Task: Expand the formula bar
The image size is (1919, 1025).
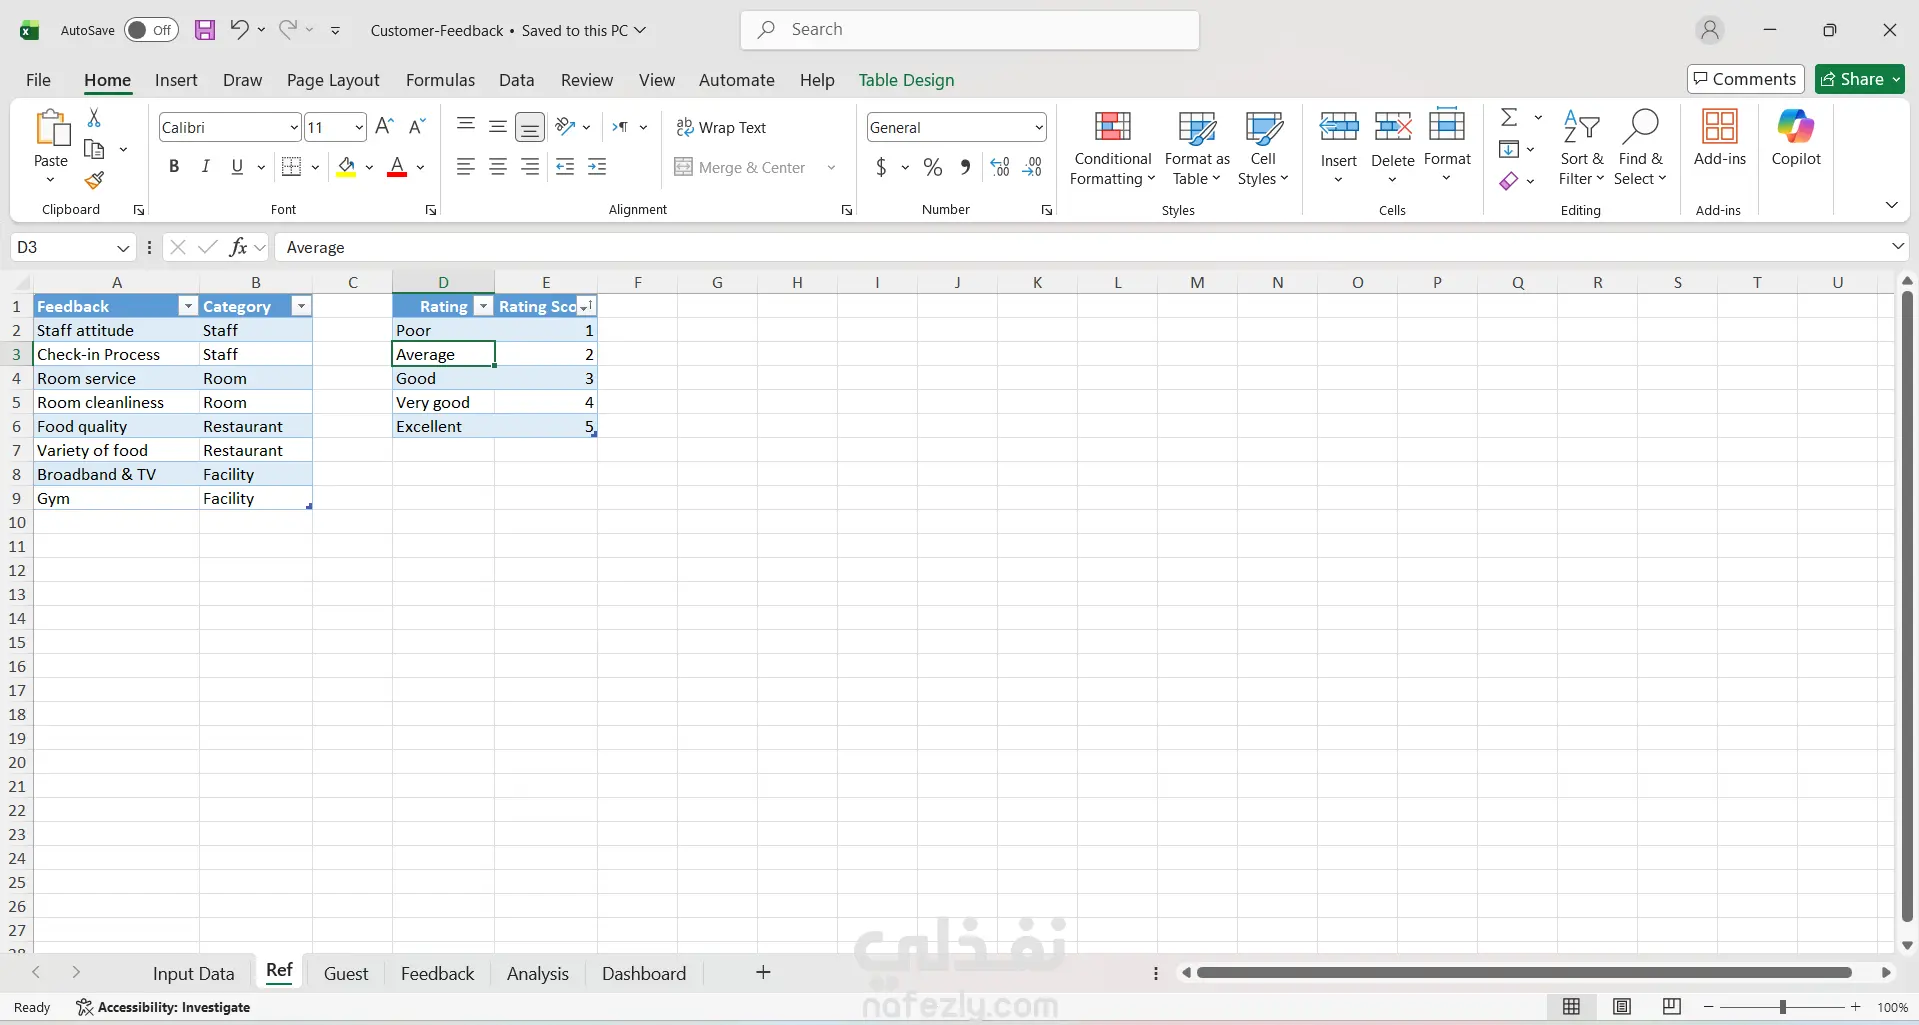Action: [x=1897, y=246]
